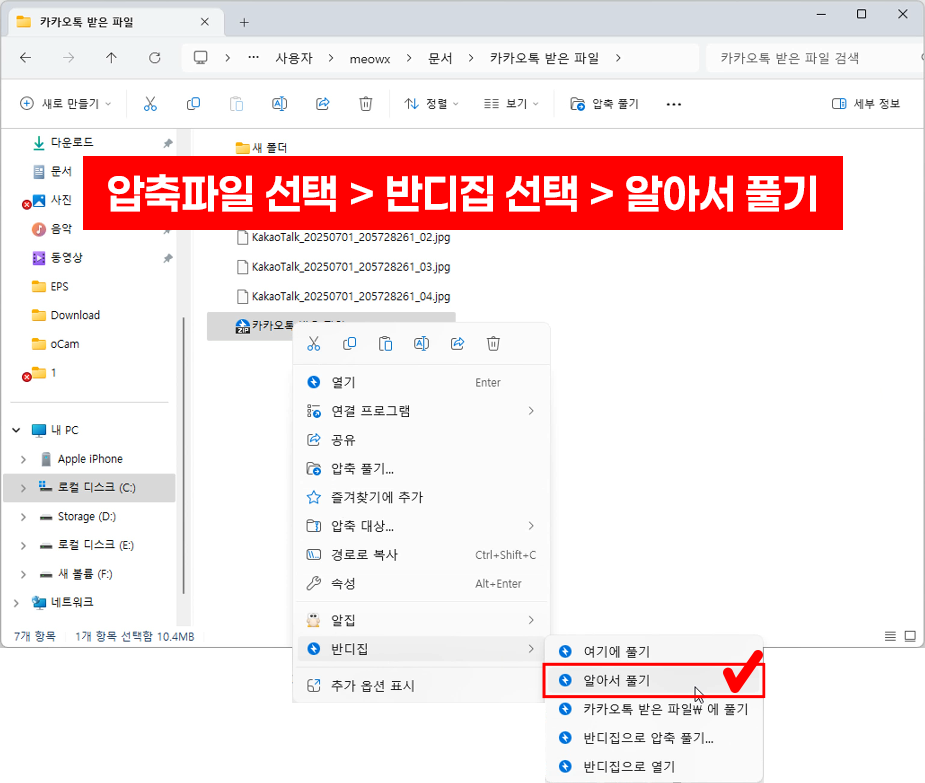
Task: Expand the hidden path ellipsis in the address bar
Action: click(x=254, y=58)
